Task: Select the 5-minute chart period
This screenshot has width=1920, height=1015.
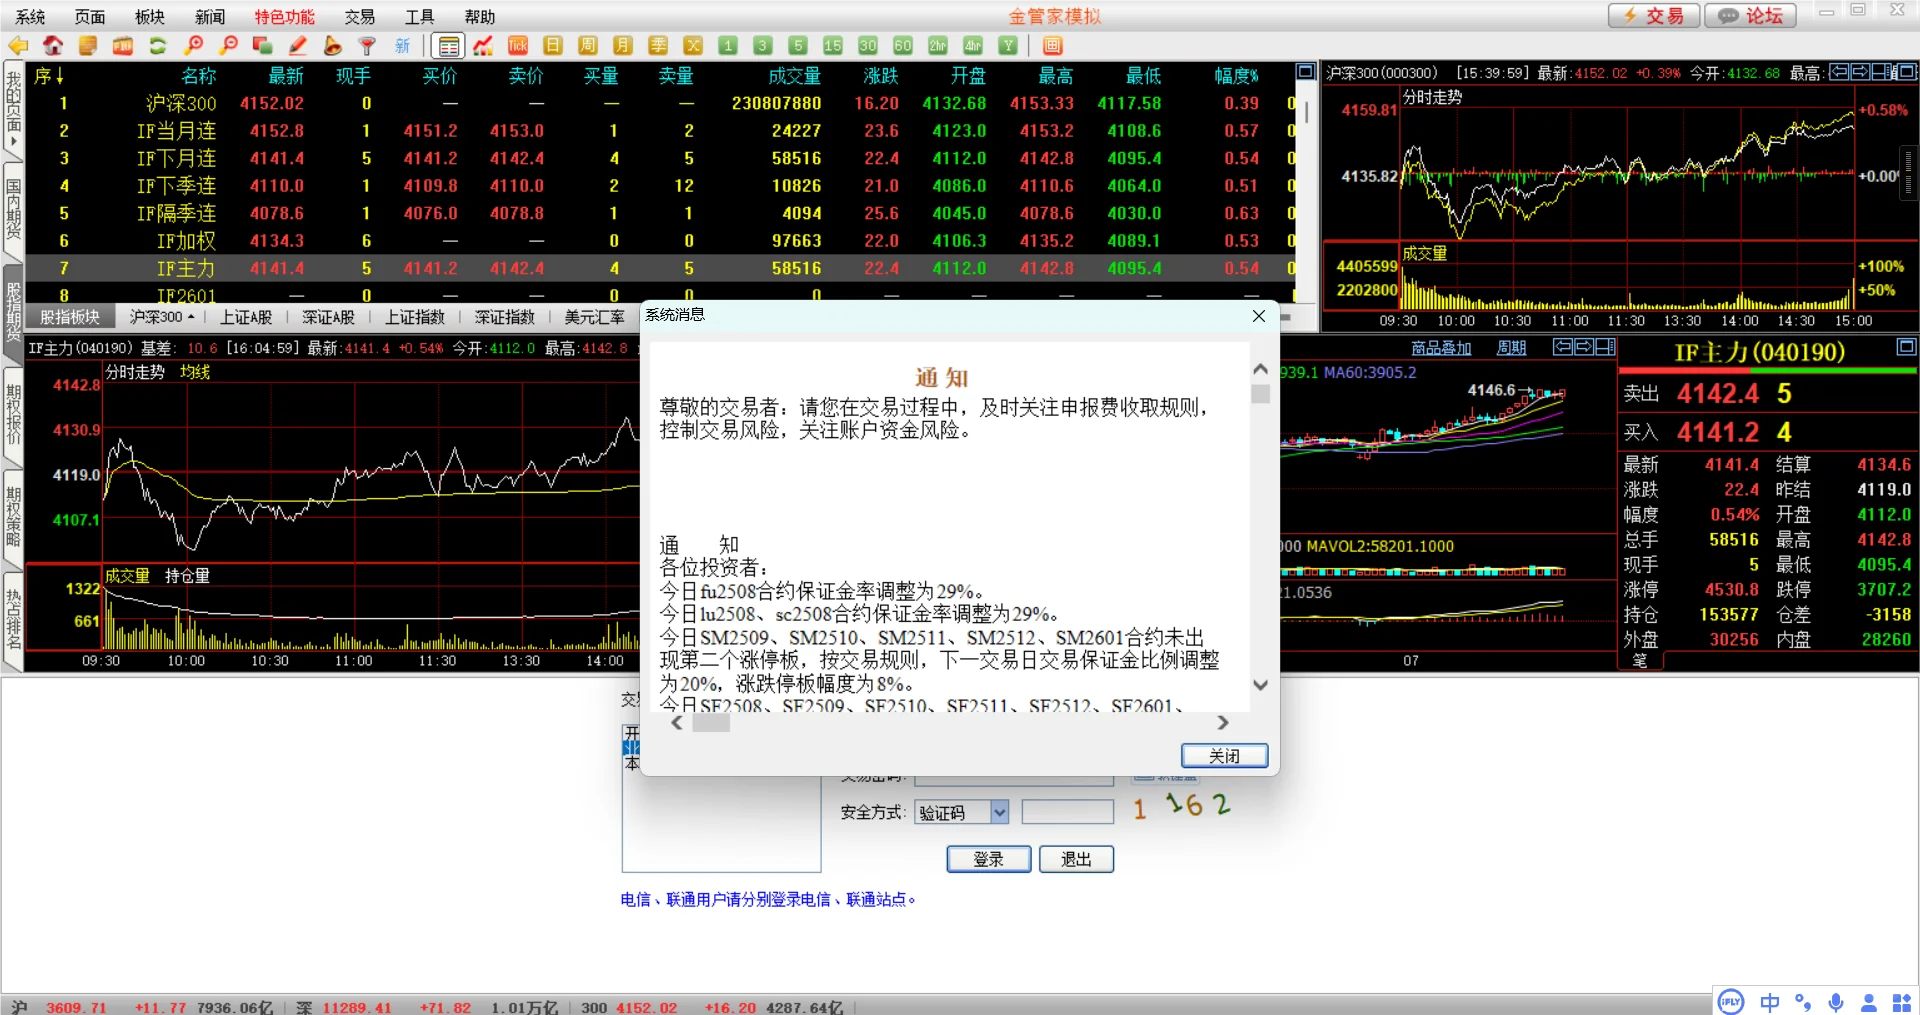Action: (798, 46)
